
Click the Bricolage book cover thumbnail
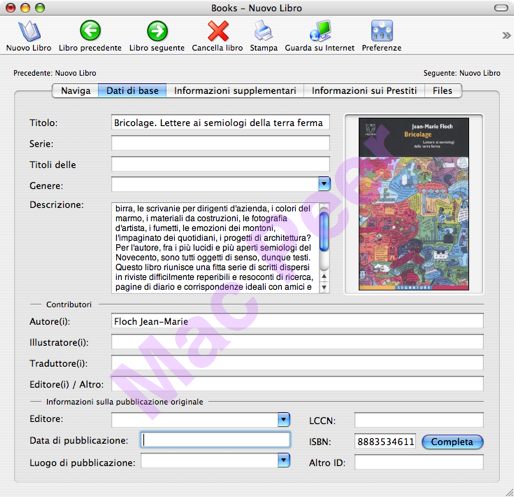414,204
